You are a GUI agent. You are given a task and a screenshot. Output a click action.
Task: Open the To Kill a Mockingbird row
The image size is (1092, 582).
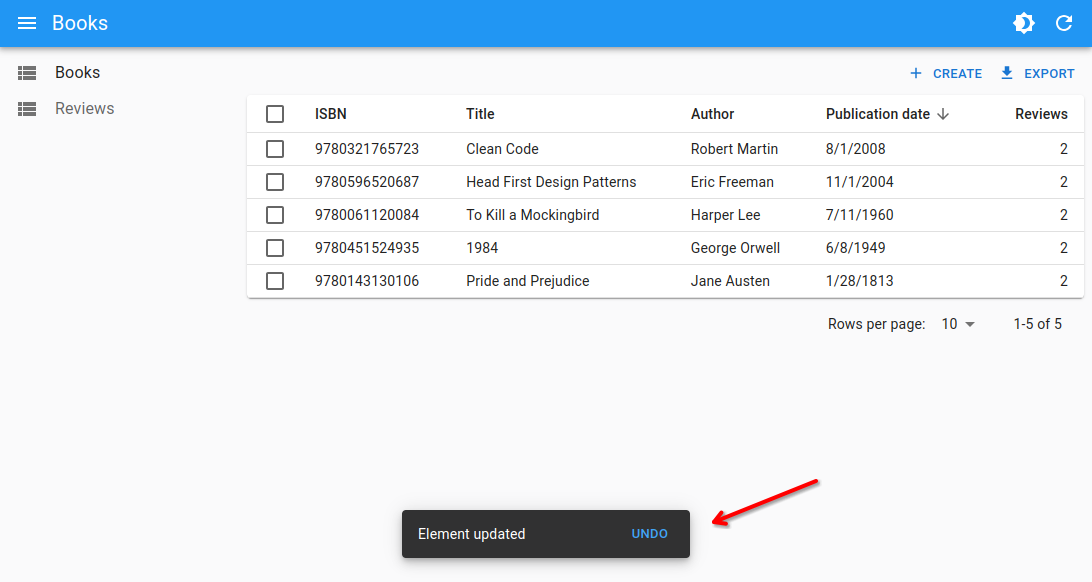[x=532, y=215]
